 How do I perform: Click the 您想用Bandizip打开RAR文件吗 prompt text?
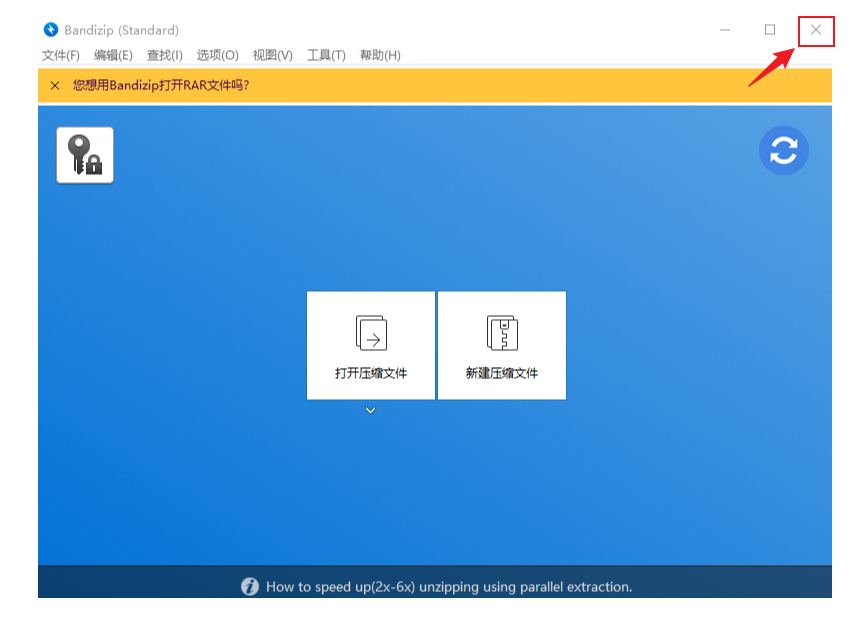[x=161, y=85]
